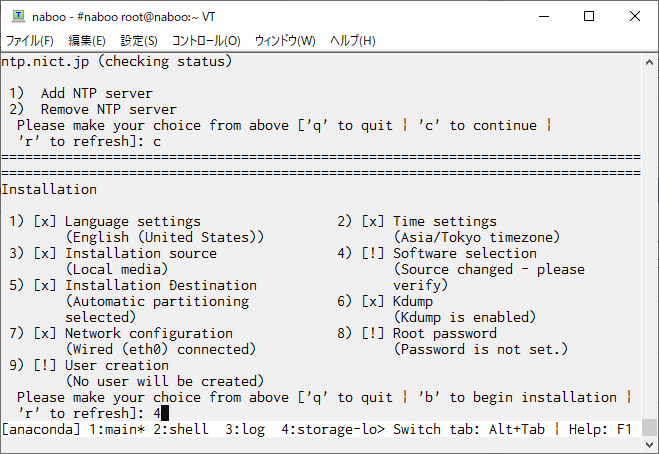659x454 pixels.
Task: Open the ヘルプ(H) menu
Action: (352, 41)
